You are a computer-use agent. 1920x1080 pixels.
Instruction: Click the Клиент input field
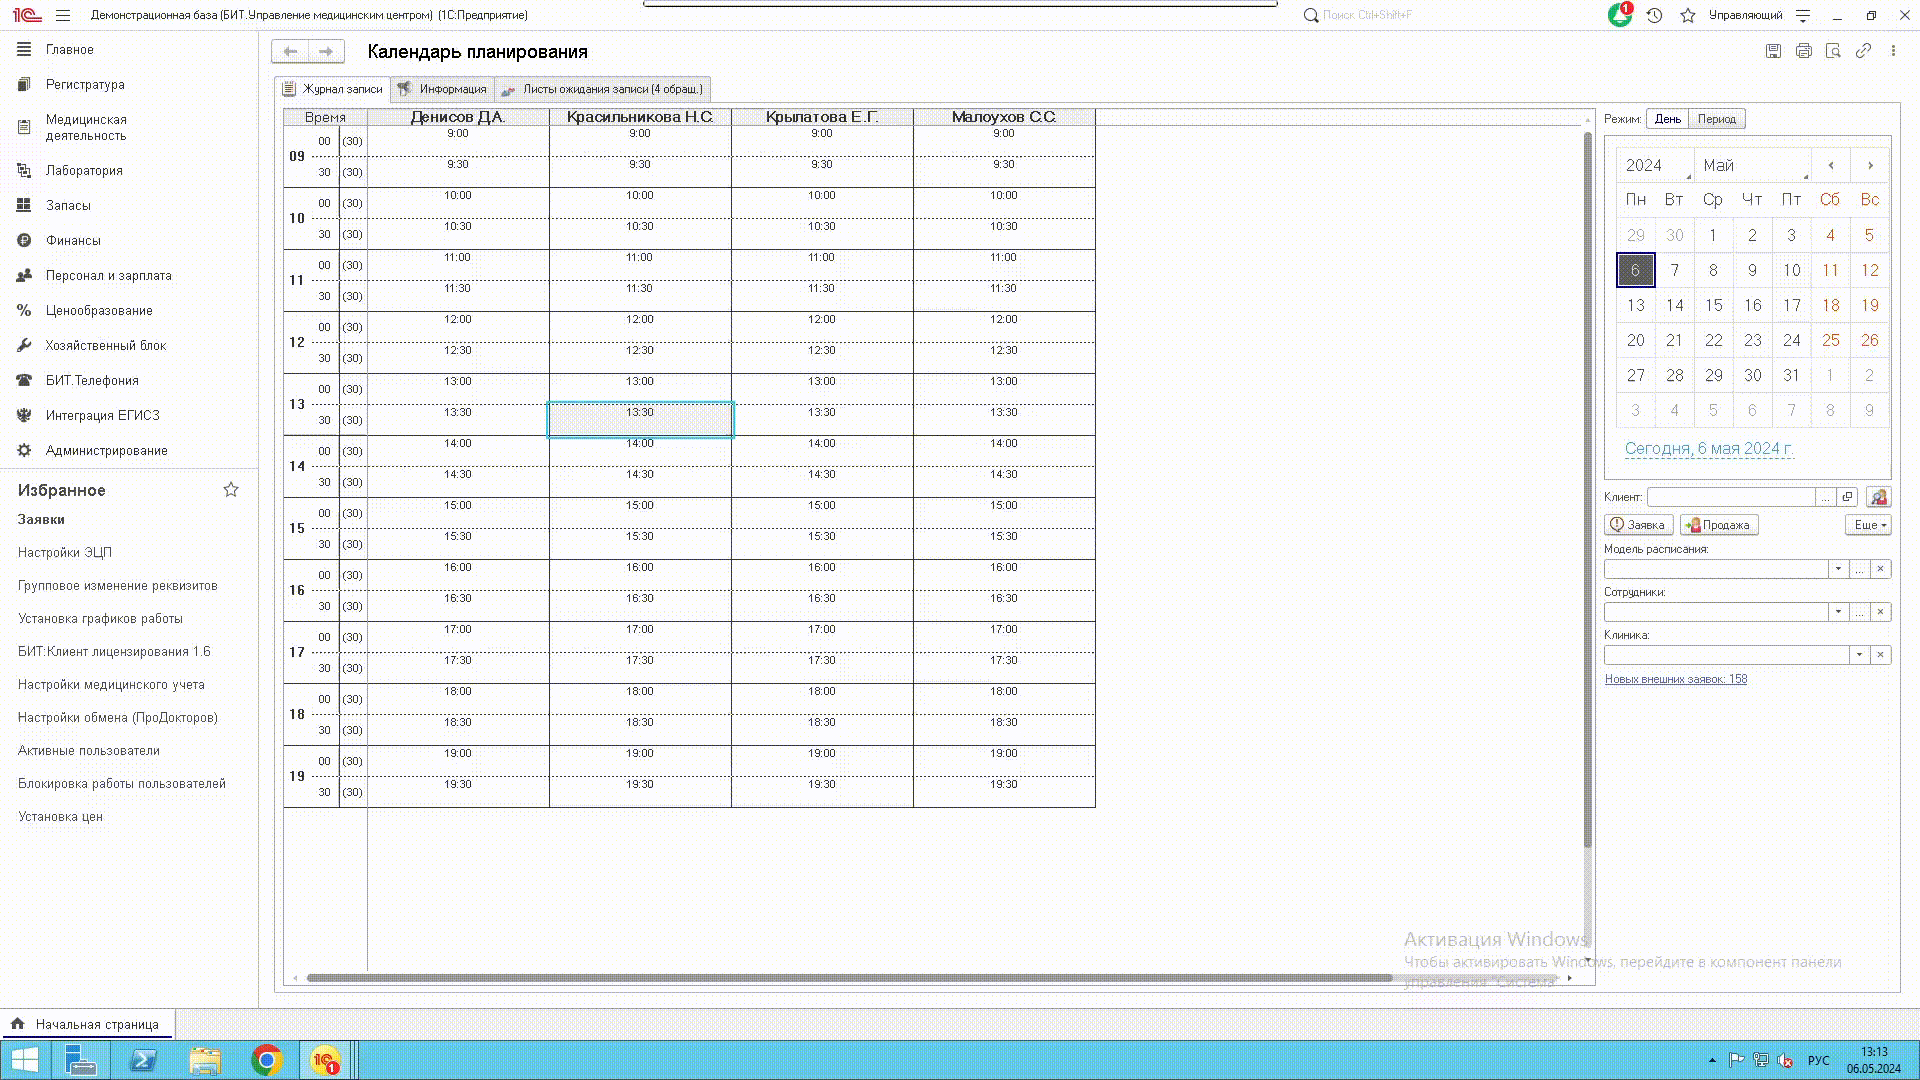point(1730,497)
